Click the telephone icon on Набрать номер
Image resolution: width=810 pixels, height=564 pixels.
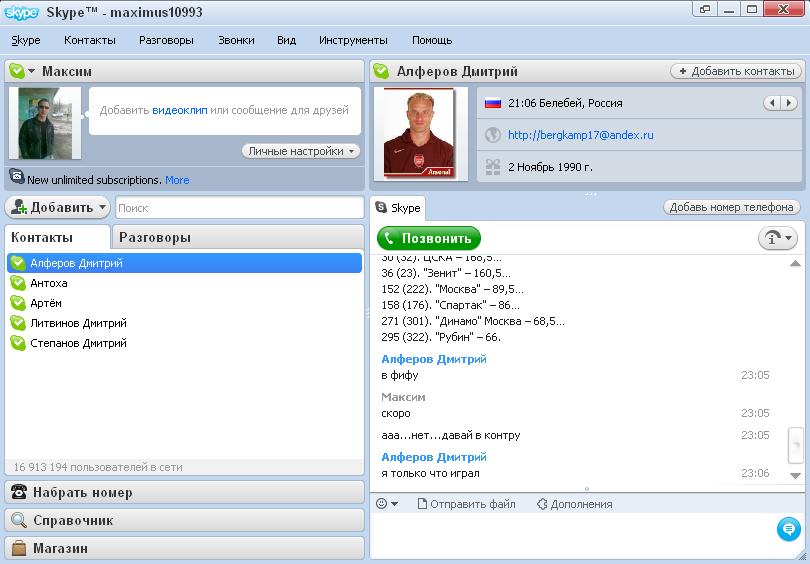pyautogui.click(x=19, y=492)
